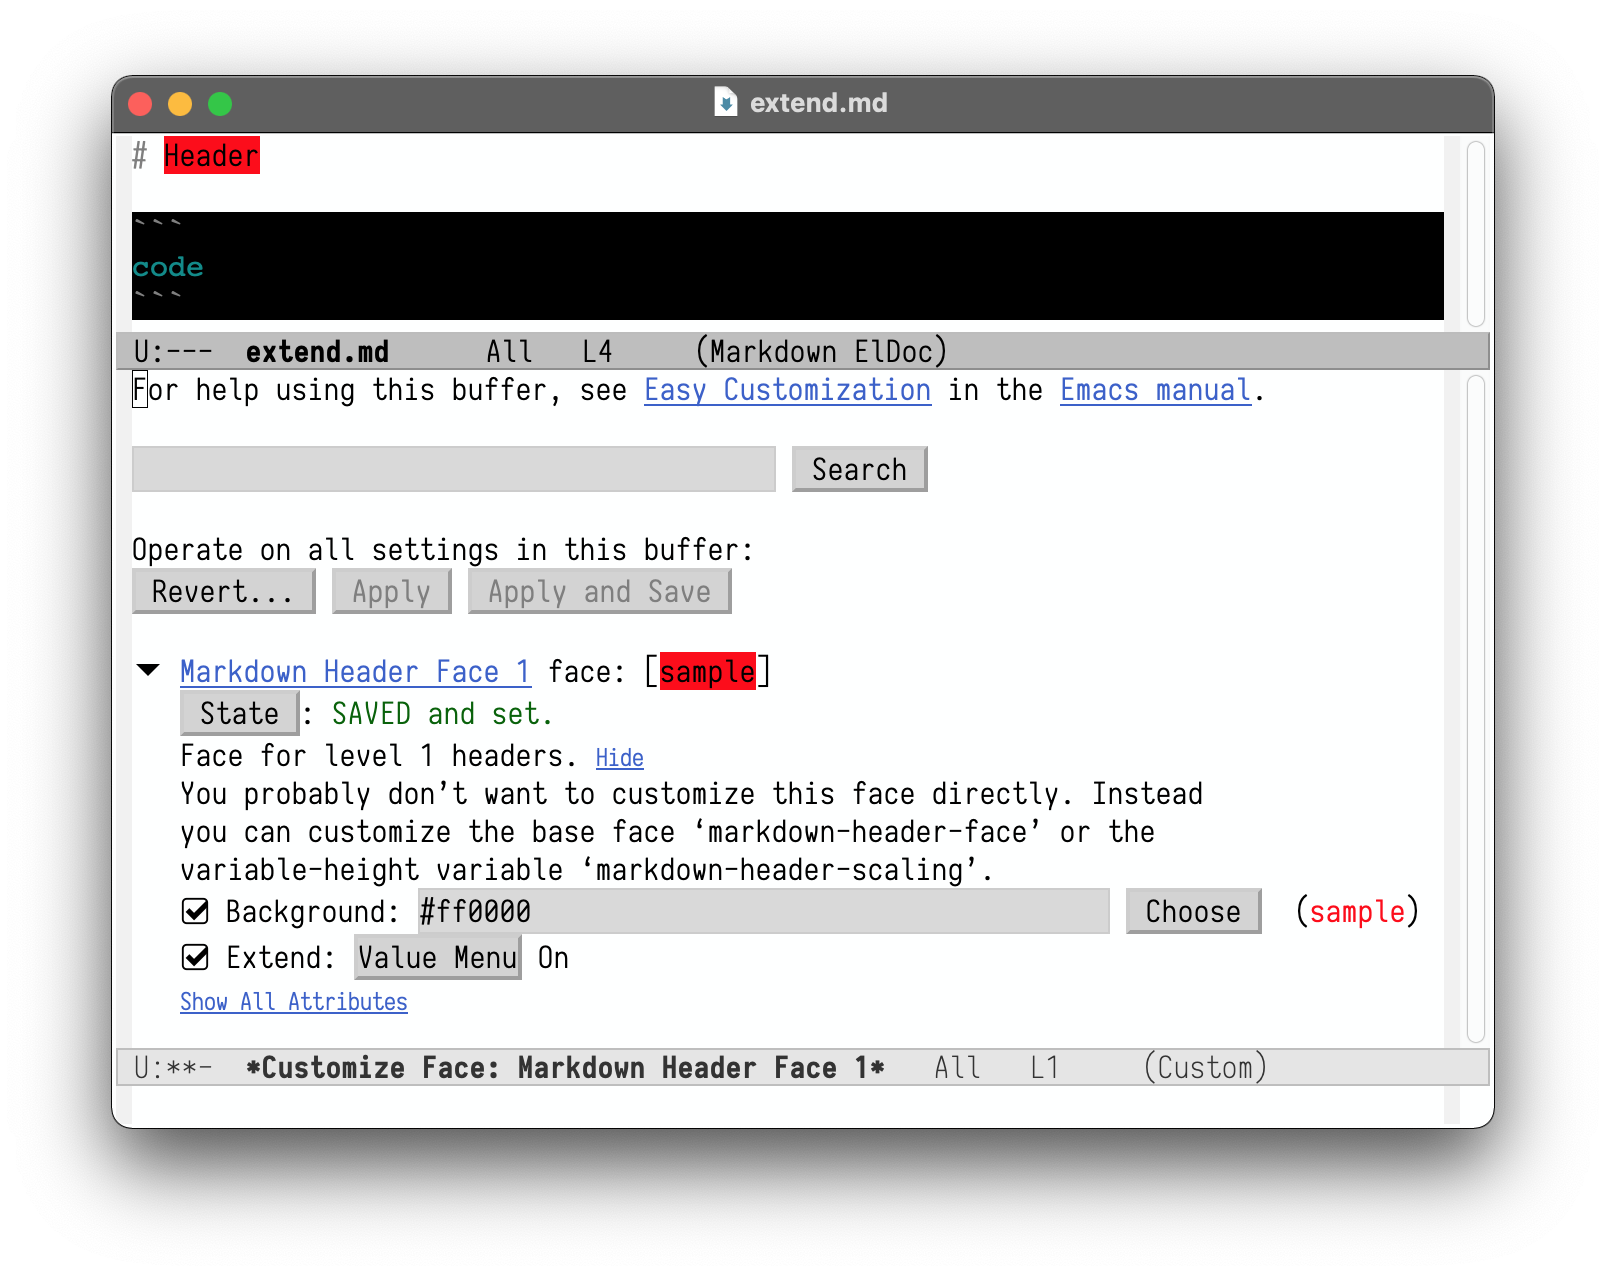Screen dimensions: 1606x1276
Task: Click the (Markdown ElDoc) mode indicator
Action: tap(821, 352)
